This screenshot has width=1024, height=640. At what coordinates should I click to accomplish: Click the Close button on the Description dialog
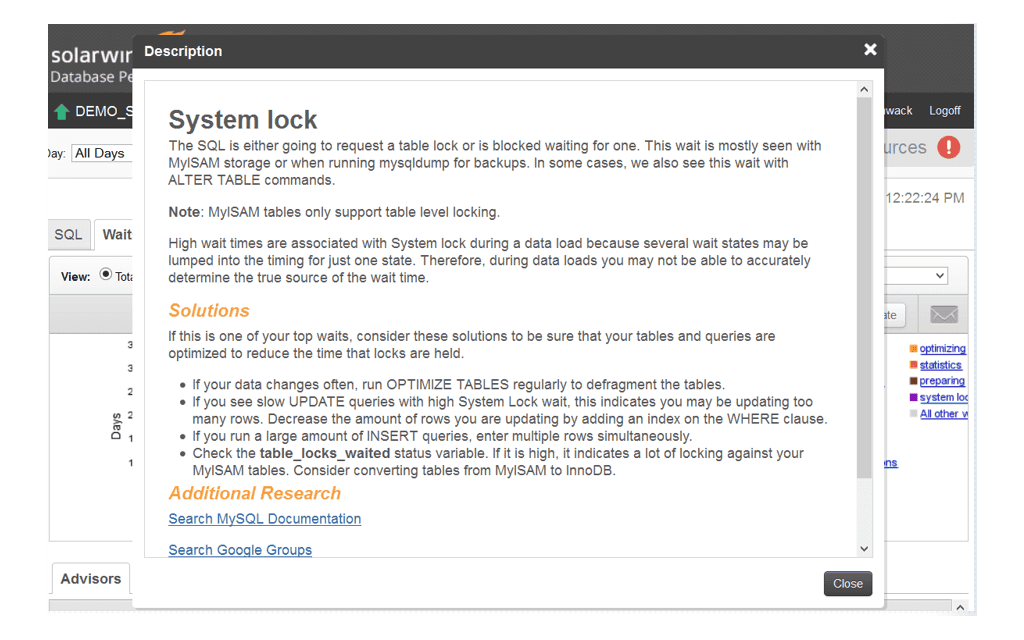[x=847, y=584]
